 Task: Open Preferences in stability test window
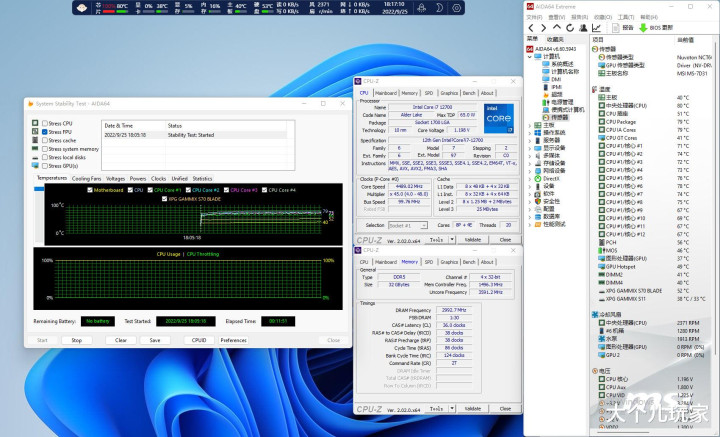234,340
